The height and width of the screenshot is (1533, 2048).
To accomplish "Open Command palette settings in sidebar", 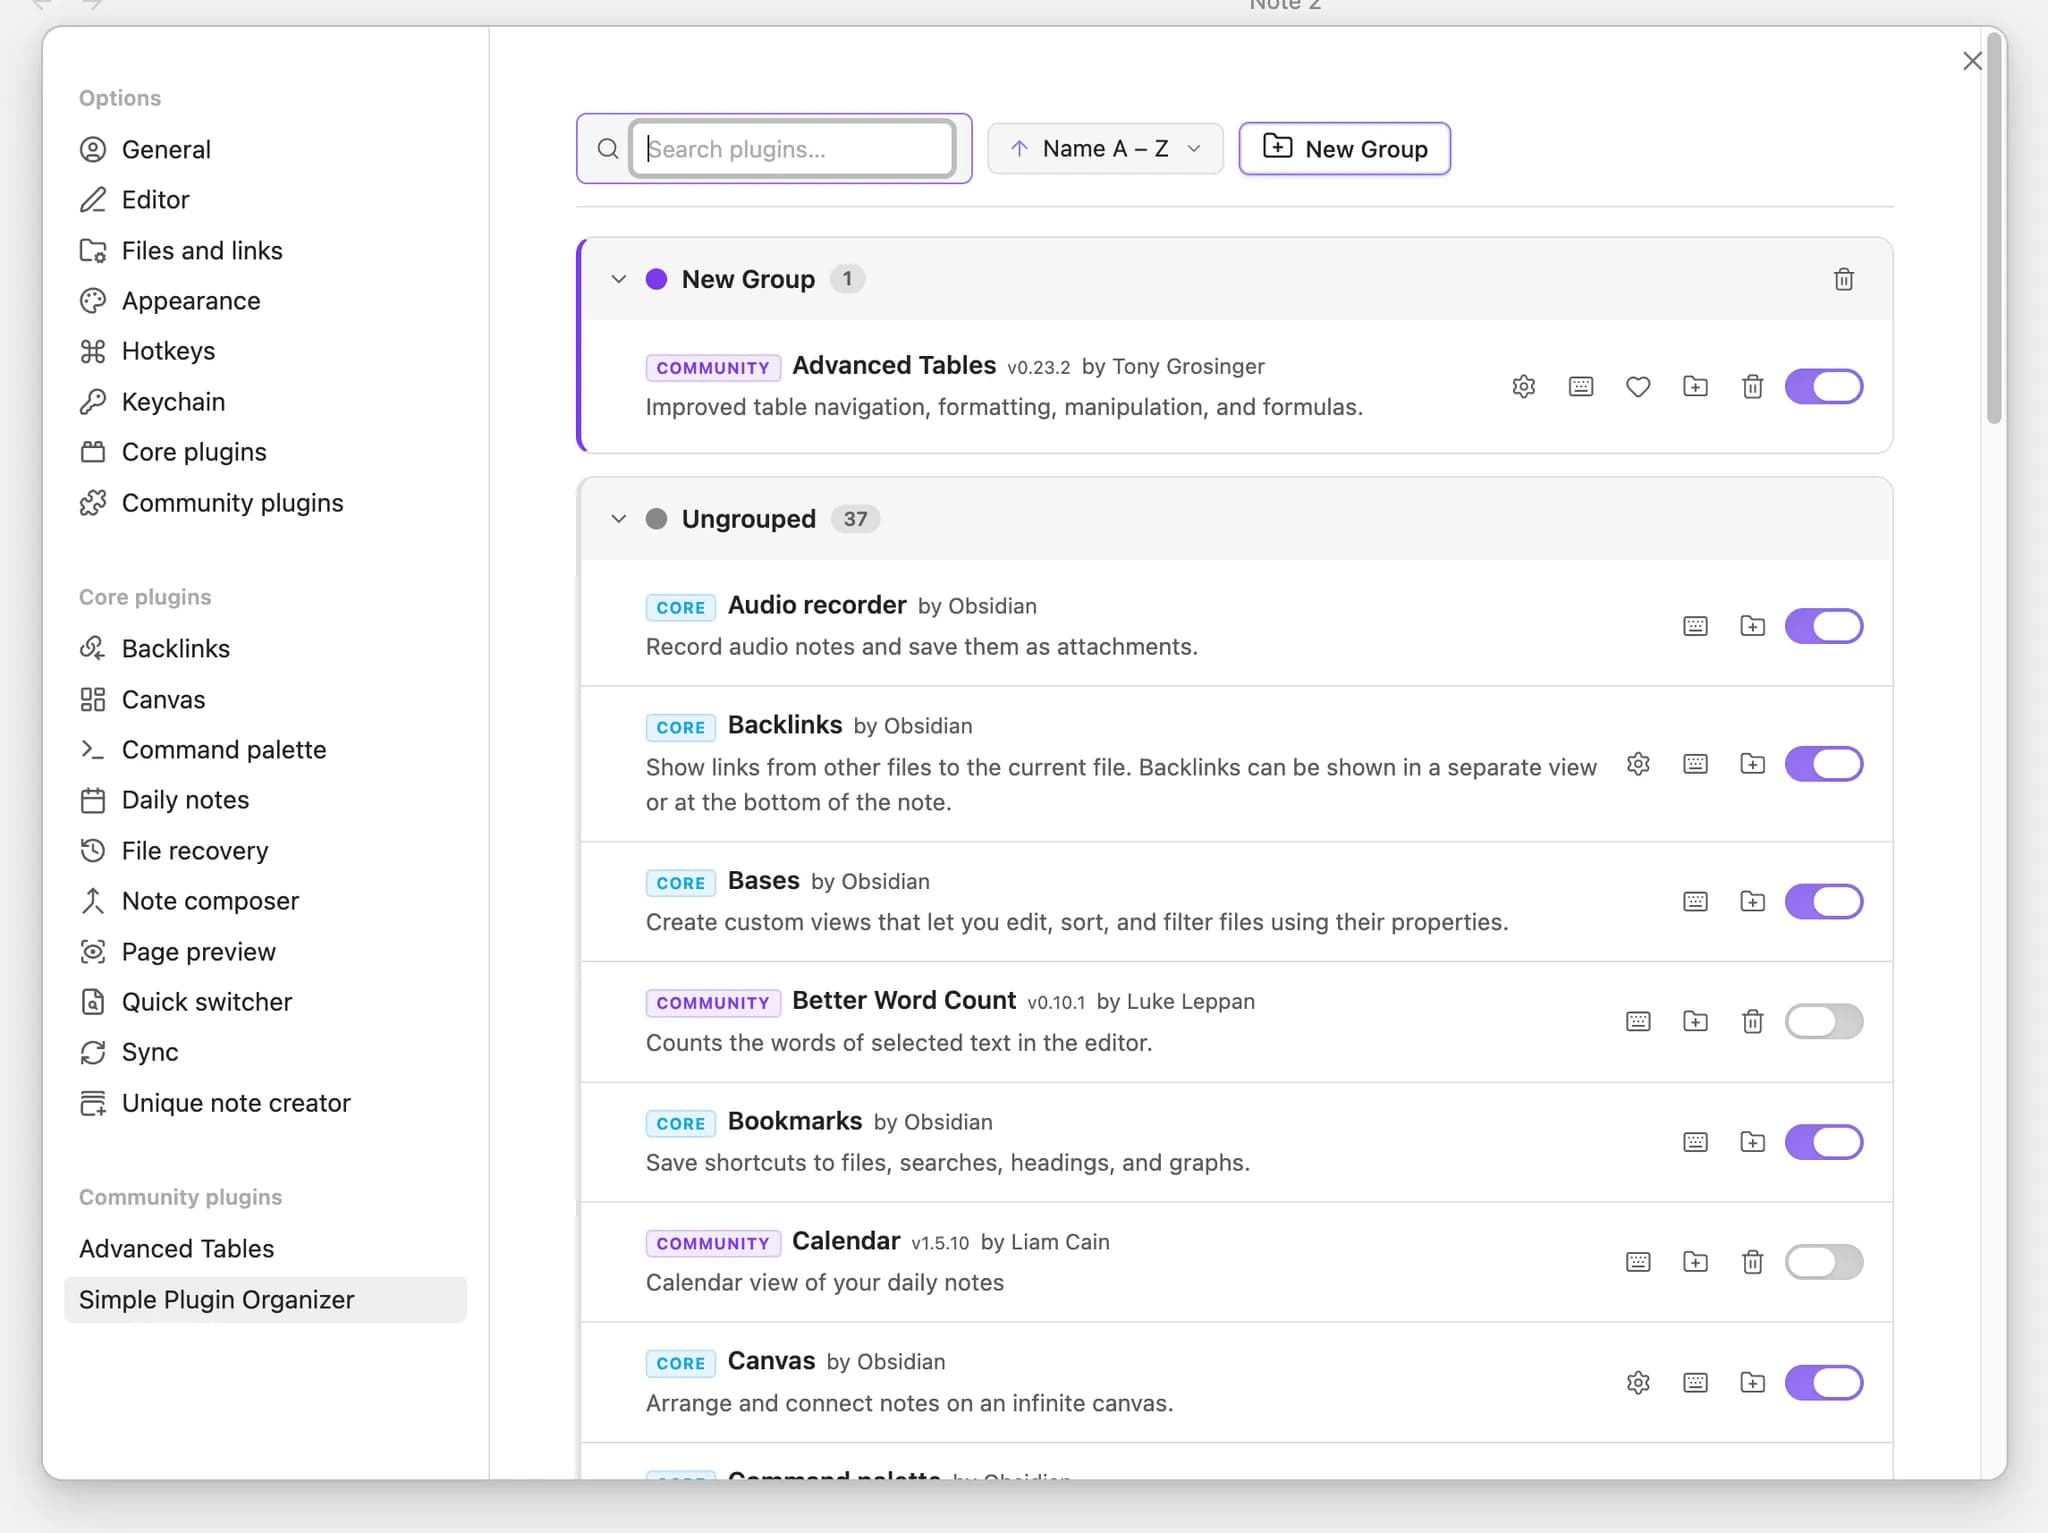I will [265, 750].
